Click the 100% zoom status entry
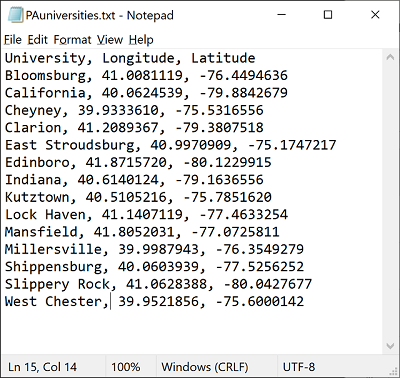 click(x=125, y=367)
